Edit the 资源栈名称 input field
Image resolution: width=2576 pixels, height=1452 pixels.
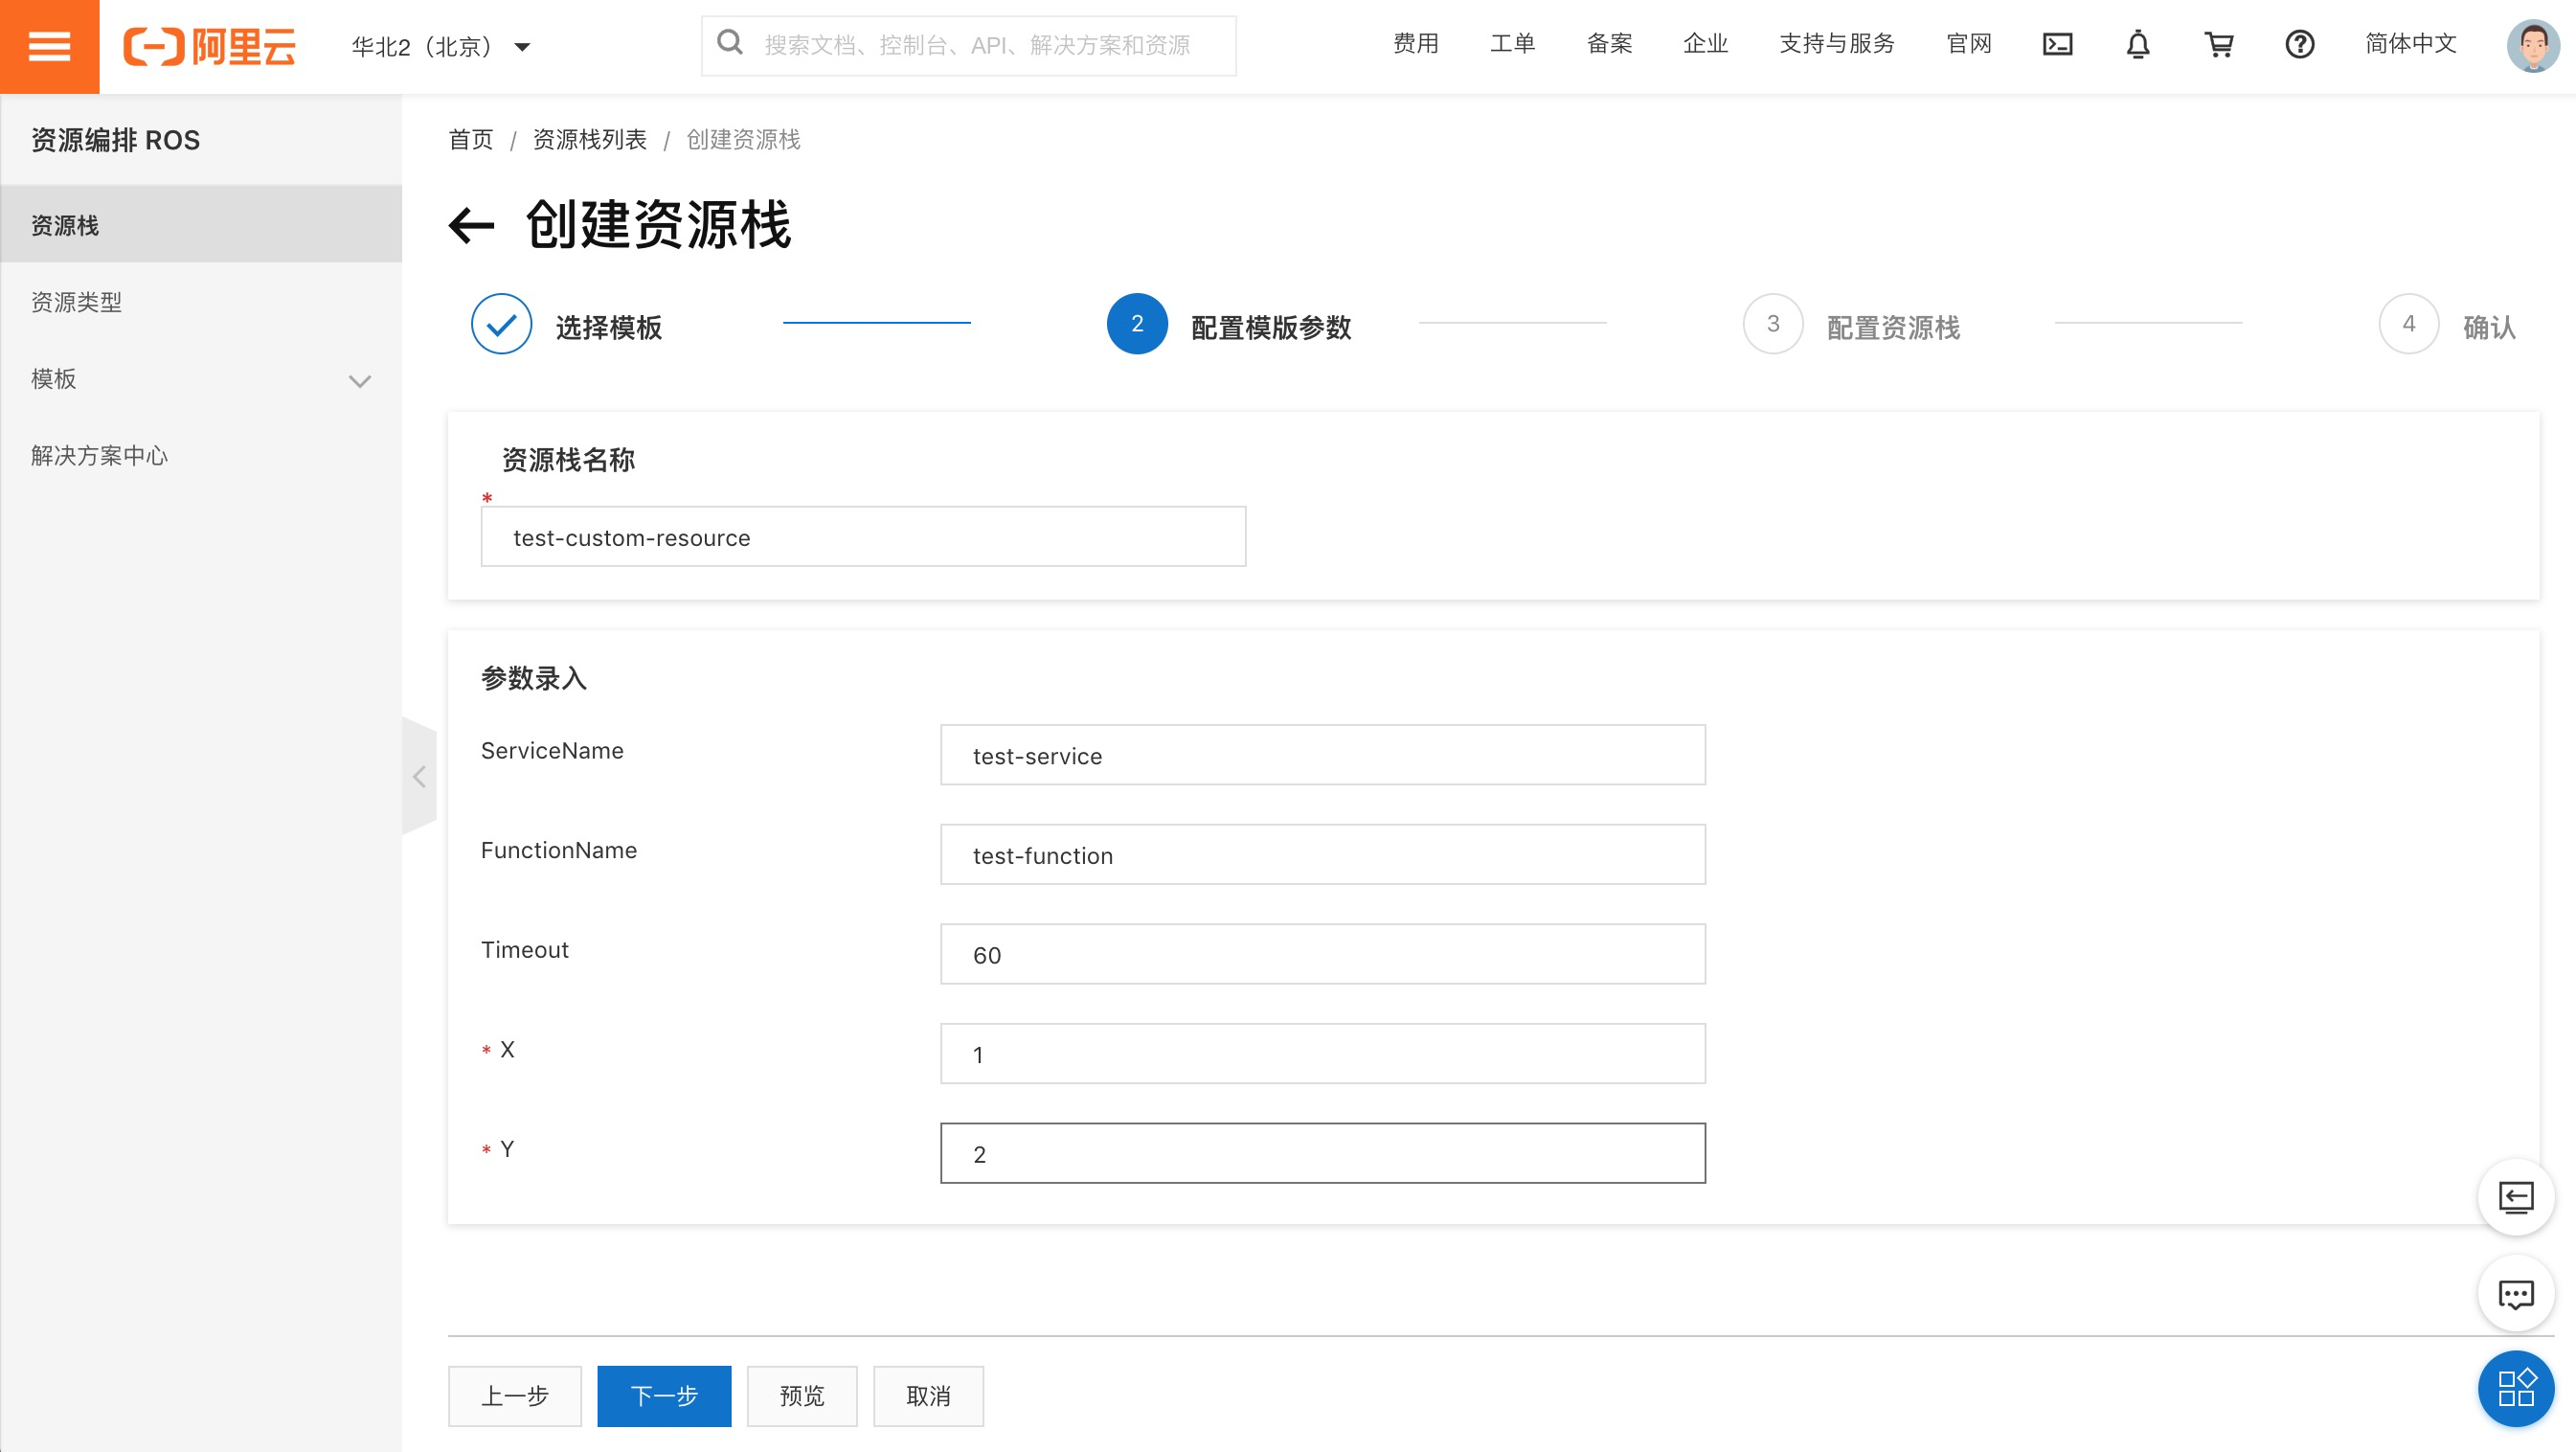coord(863,537)
